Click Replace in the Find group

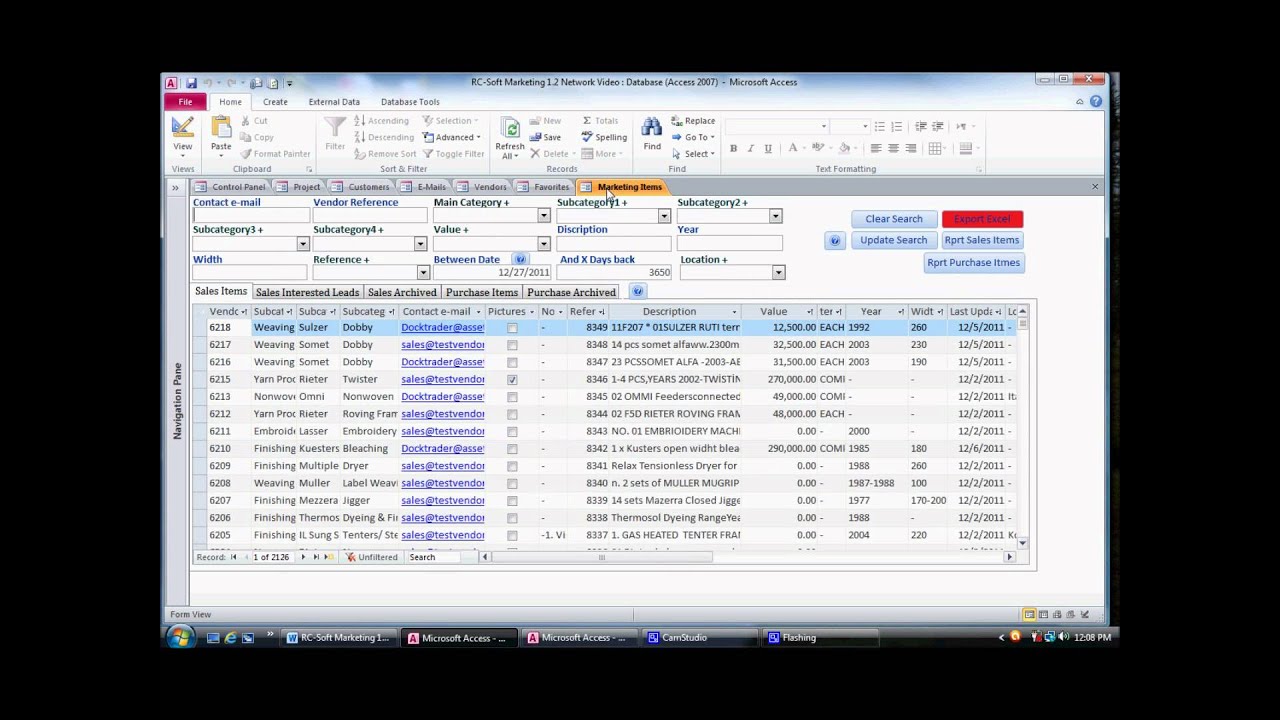pyautogui.click(x=693, y=121)
